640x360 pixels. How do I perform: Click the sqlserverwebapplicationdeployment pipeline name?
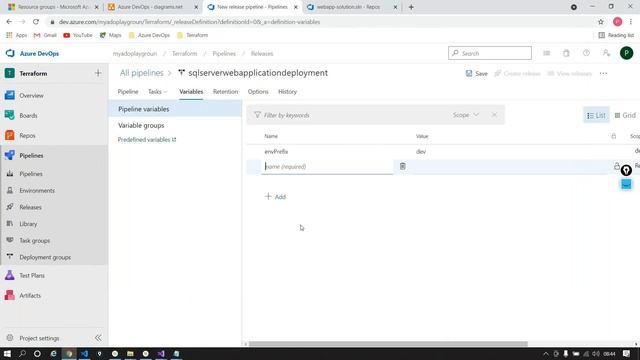pyautogui.click(x=258, y=73)
